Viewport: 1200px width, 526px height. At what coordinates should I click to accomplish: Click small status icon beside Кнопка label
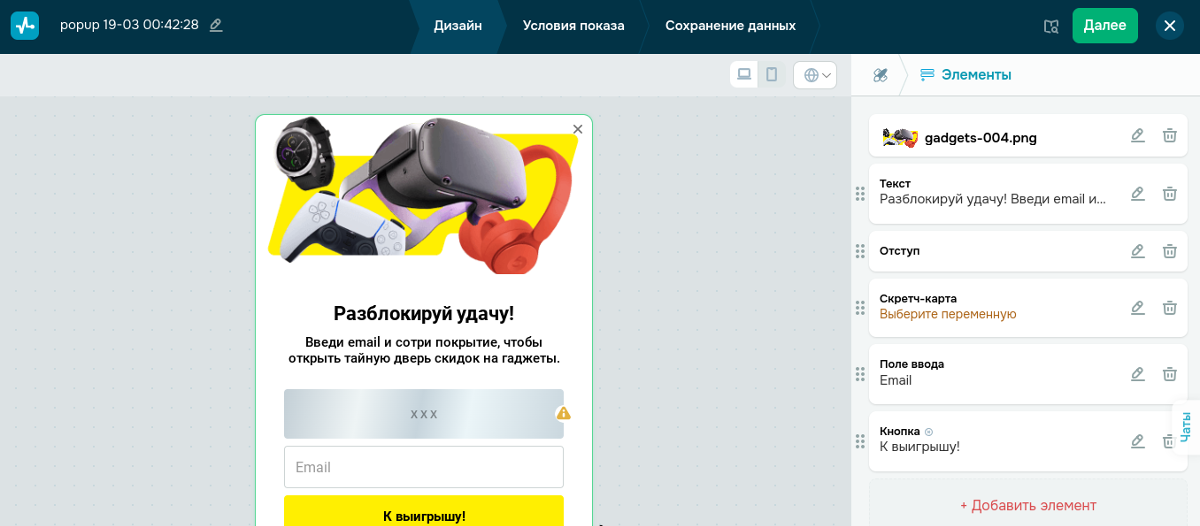[929, 431]
